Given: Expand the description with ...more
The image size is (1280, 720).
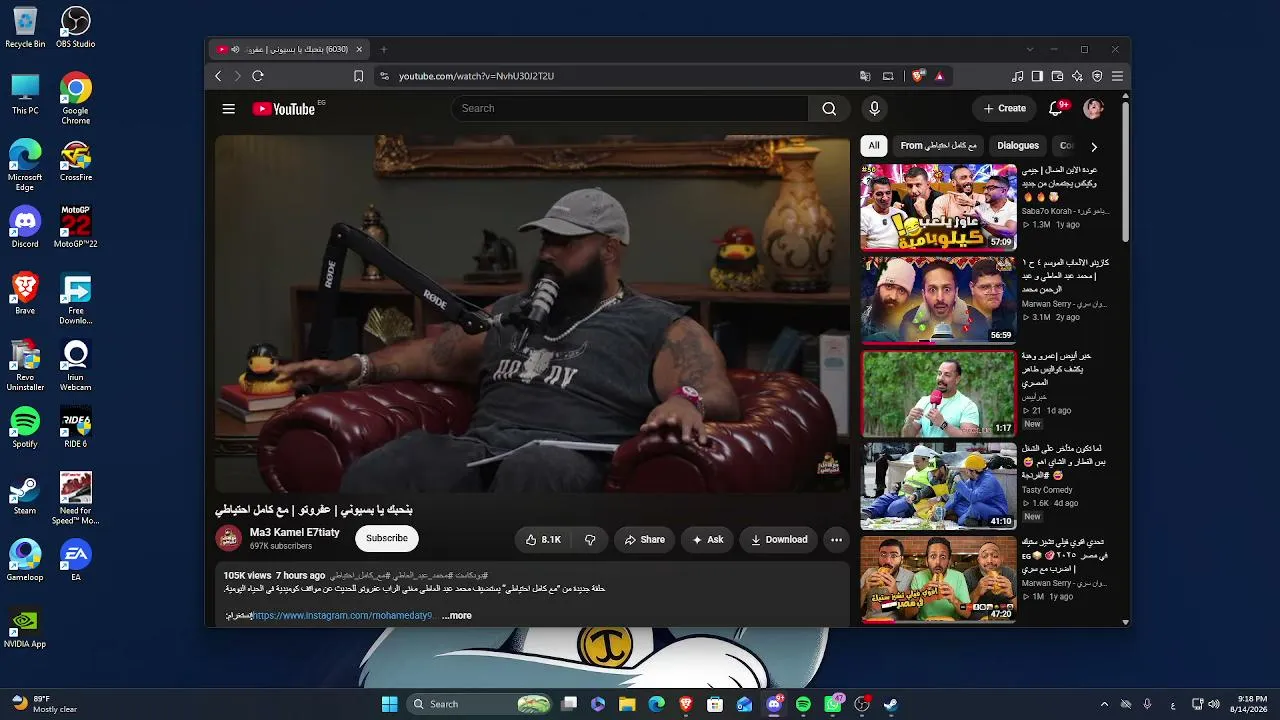Looking at the screenshot, I should pyautogui.click(x=456, y=616).
